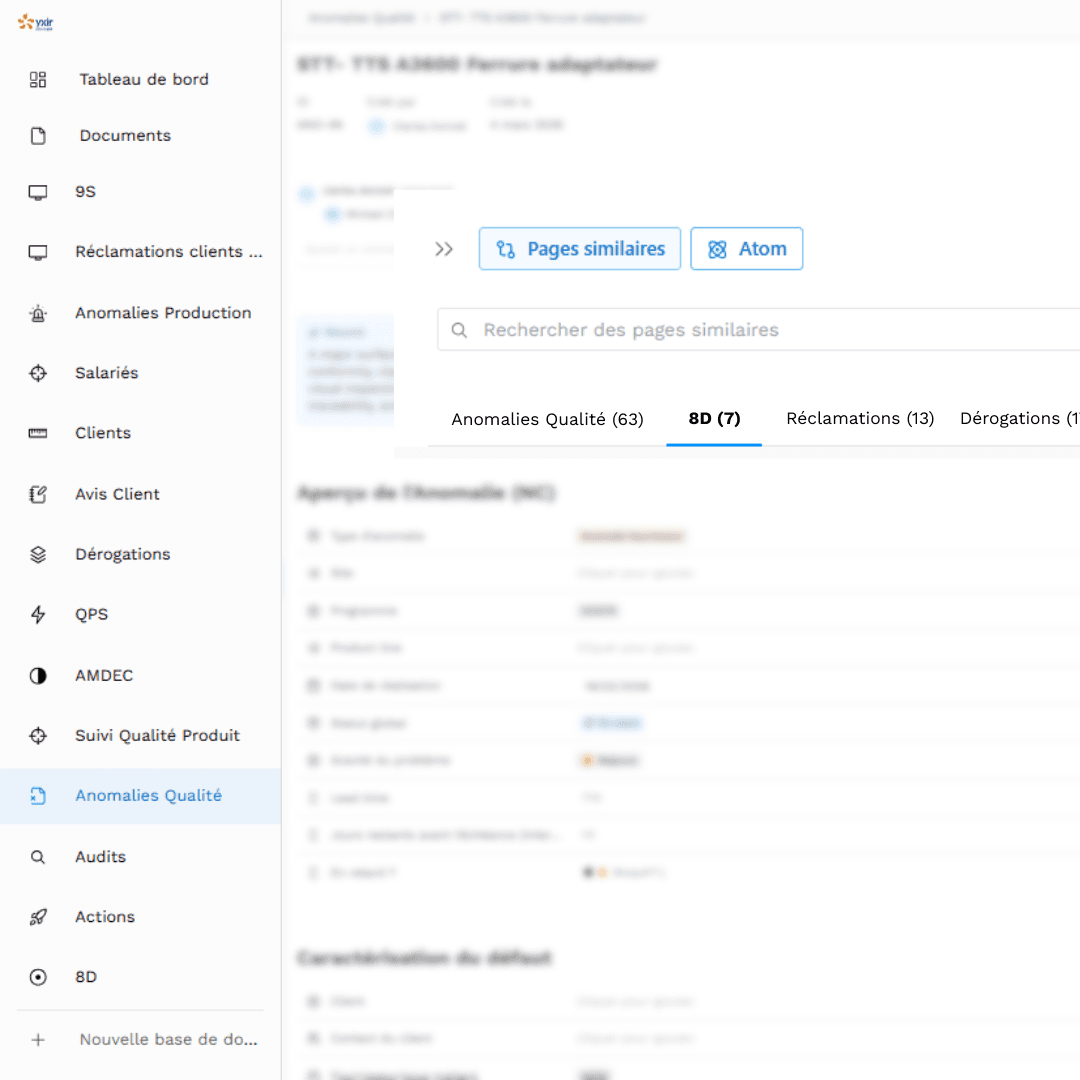Screen dimensions: 1080x1080
Task: Focus the Rechercher des pages similaires field
Action: pos(758,330)
